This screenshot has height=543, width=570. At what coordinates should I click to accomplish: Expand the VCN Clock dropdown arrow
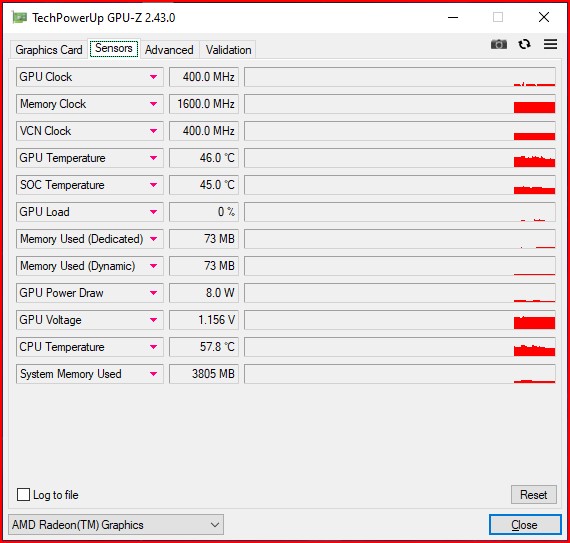point(153,131)
